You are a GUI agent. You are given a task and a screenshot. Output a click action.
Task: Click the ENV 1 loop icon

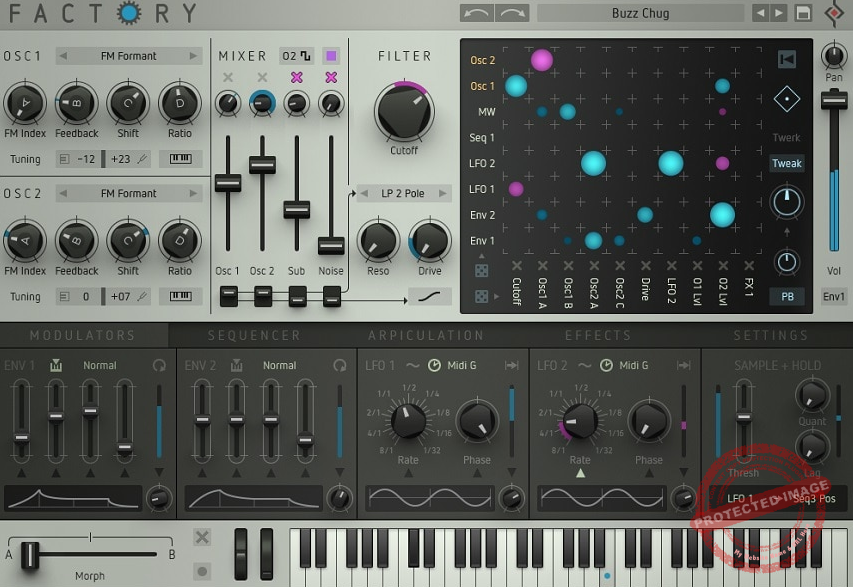click(159, 366)
